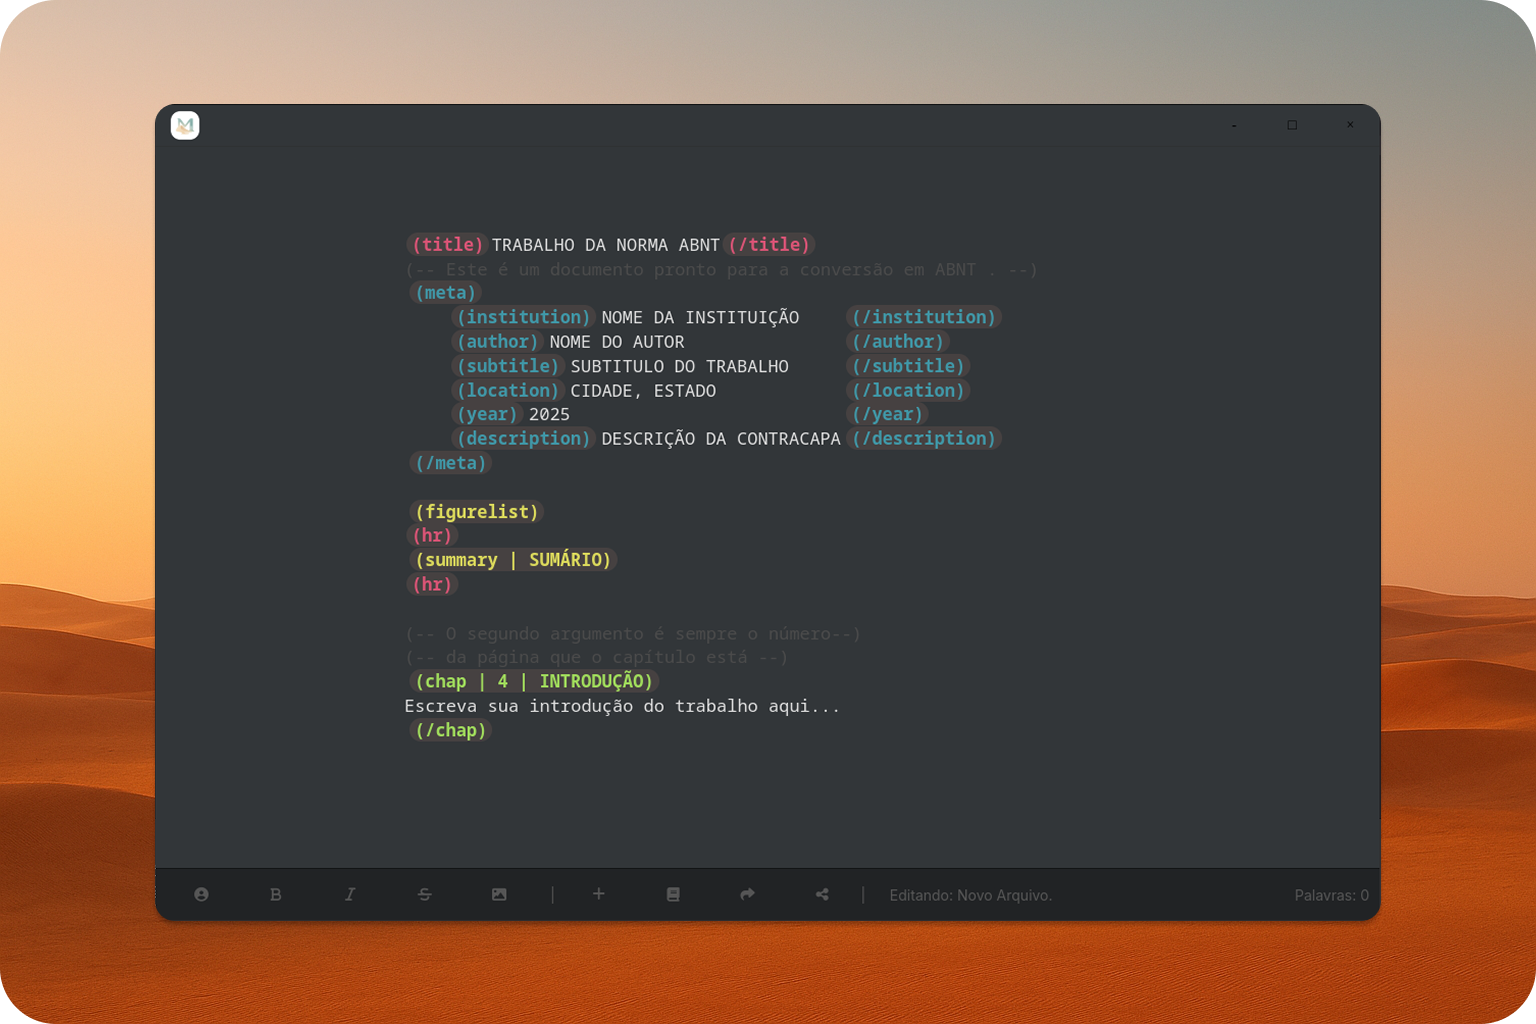
Task: Click the (figurelist) tag
Action: click(476, 512)
